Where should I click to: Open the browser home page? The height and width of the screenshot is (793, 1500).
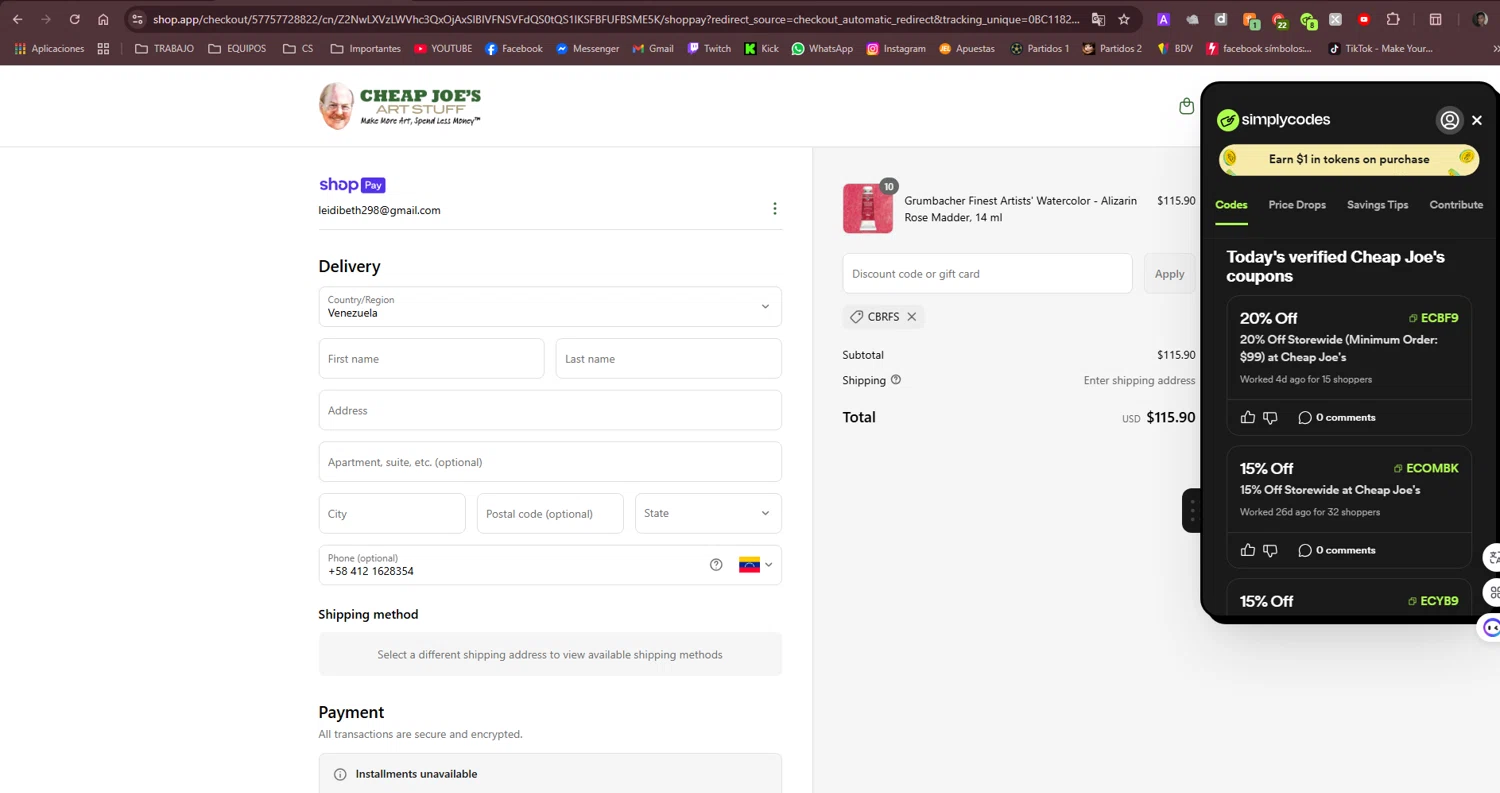(x=103, y=19)
